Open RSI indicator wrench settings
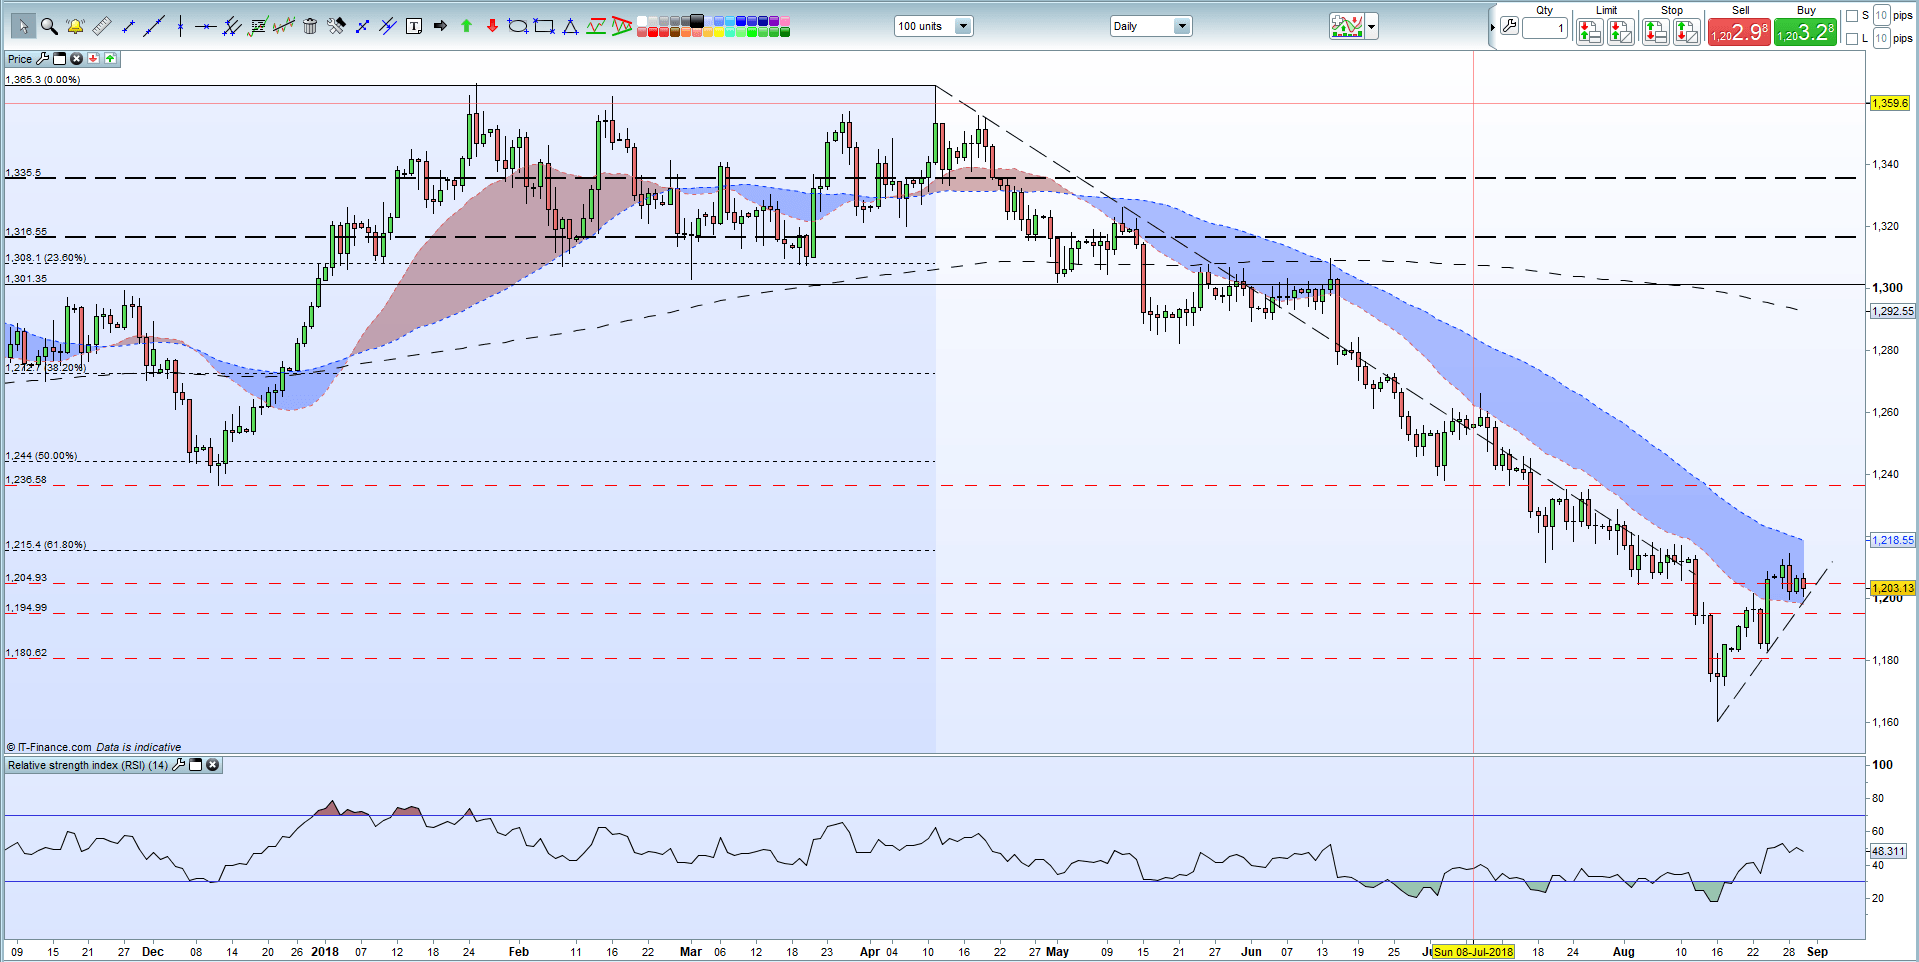The width and height of the screenshot is (1919, 962). 179,765
